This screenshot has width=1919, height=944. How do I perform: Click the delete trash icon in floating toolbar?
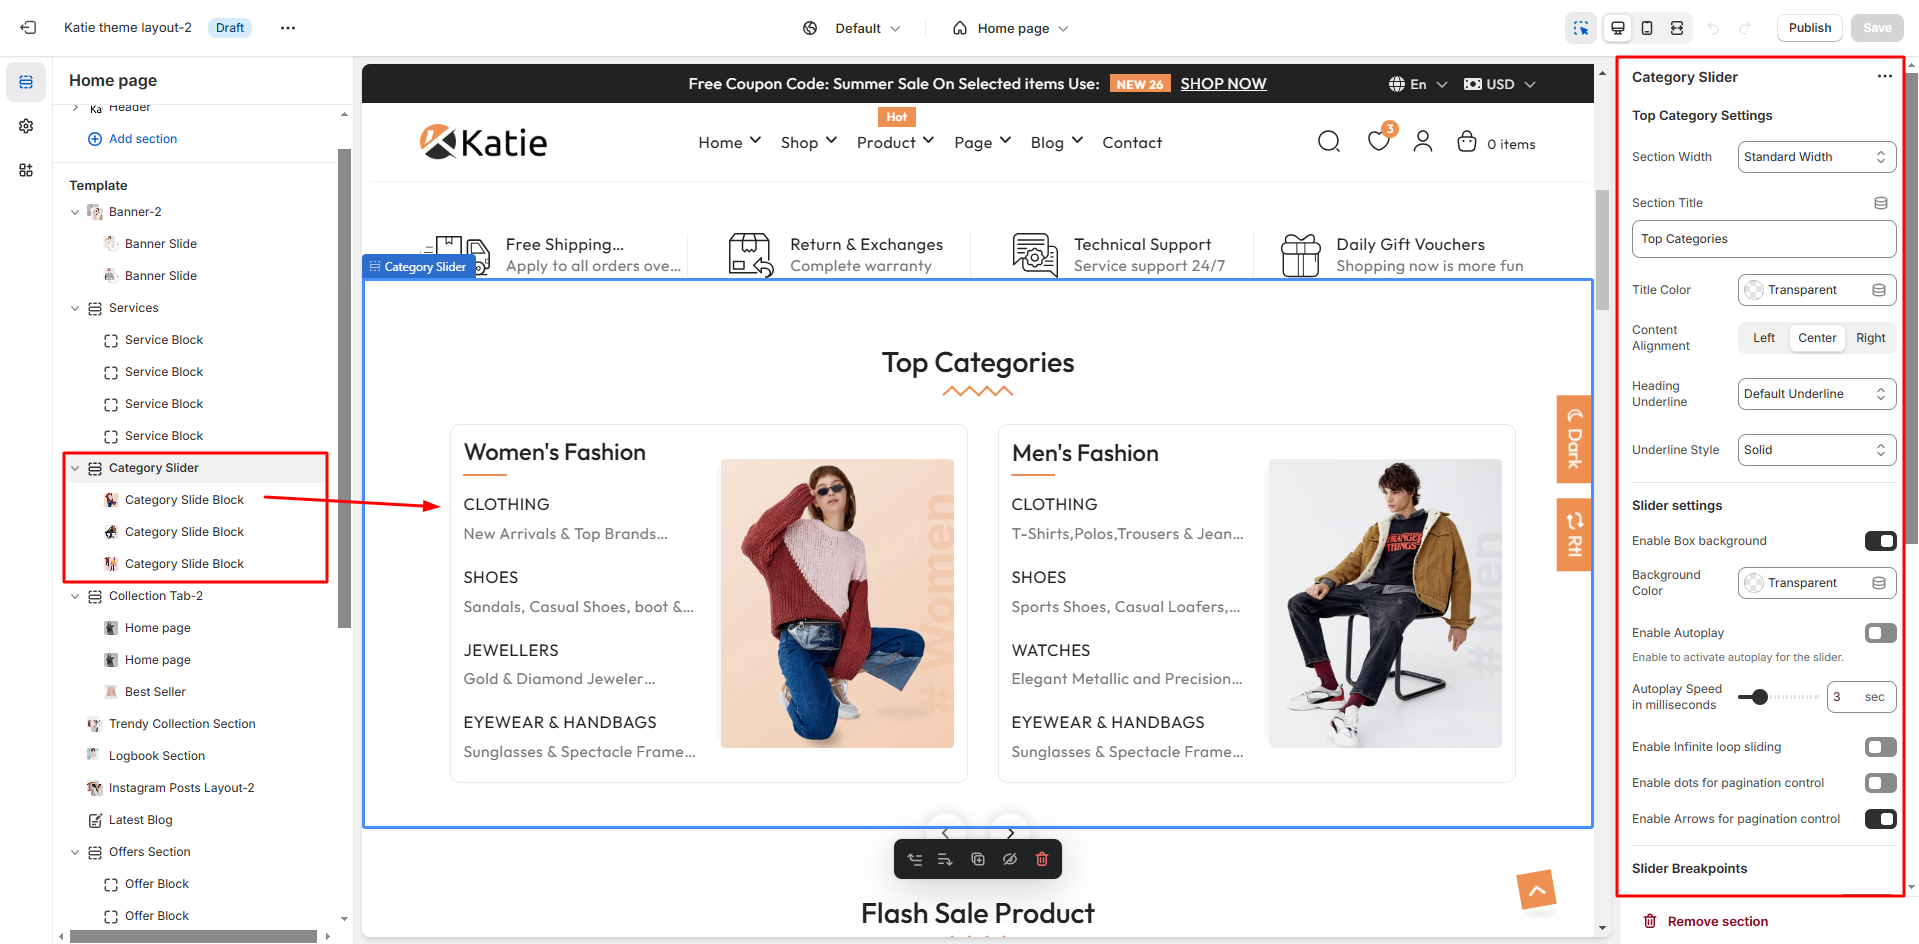point(1042,859)
